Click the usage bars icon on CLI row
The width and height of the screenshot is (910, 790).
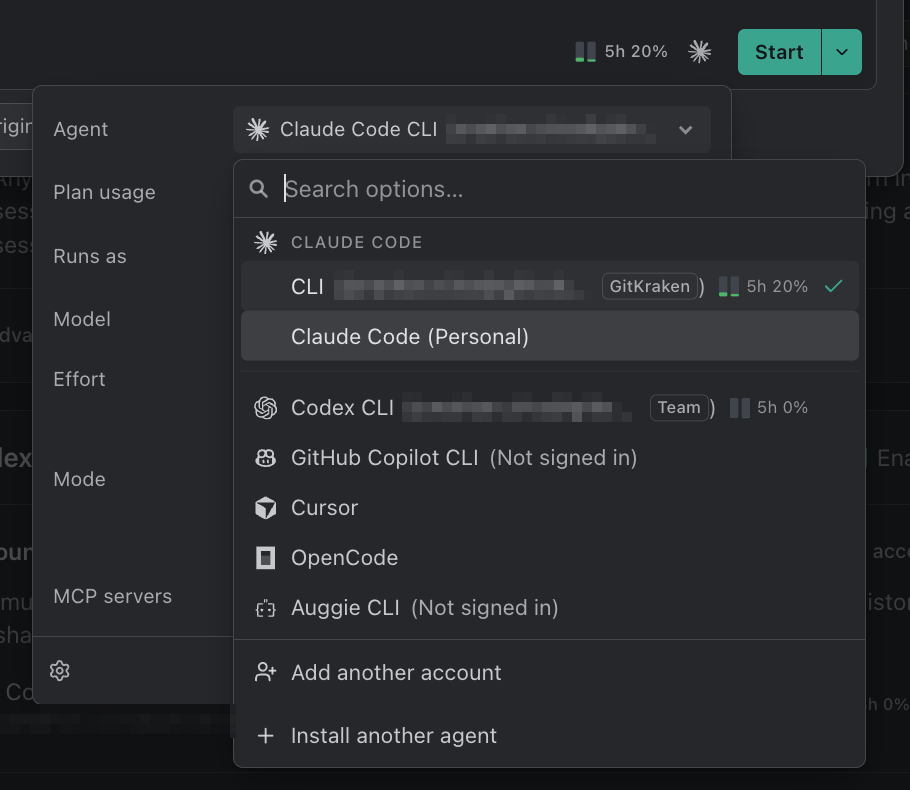click(x=728, y=286)
